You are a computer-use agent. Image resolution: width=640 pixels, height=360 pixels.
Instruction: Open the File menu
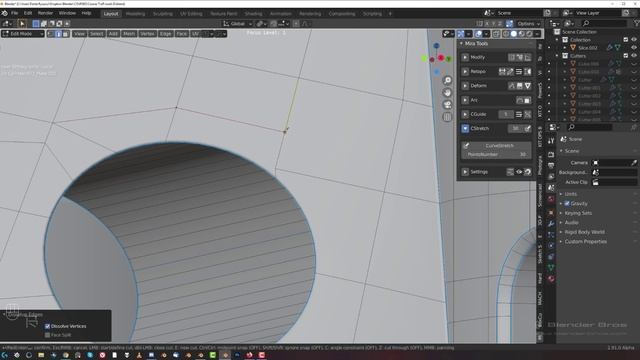[x=15, y=13]
